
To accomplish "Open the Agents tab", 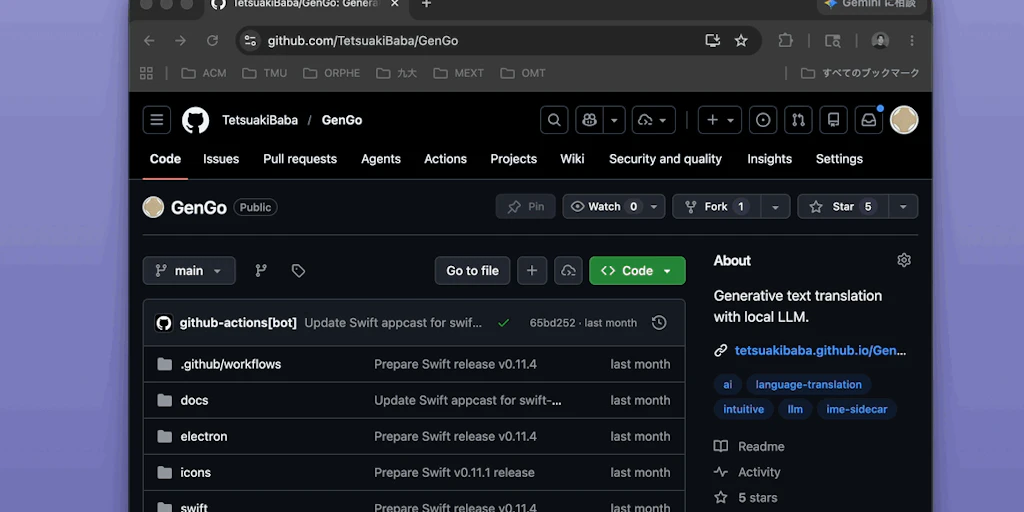I will pos(381,159).
